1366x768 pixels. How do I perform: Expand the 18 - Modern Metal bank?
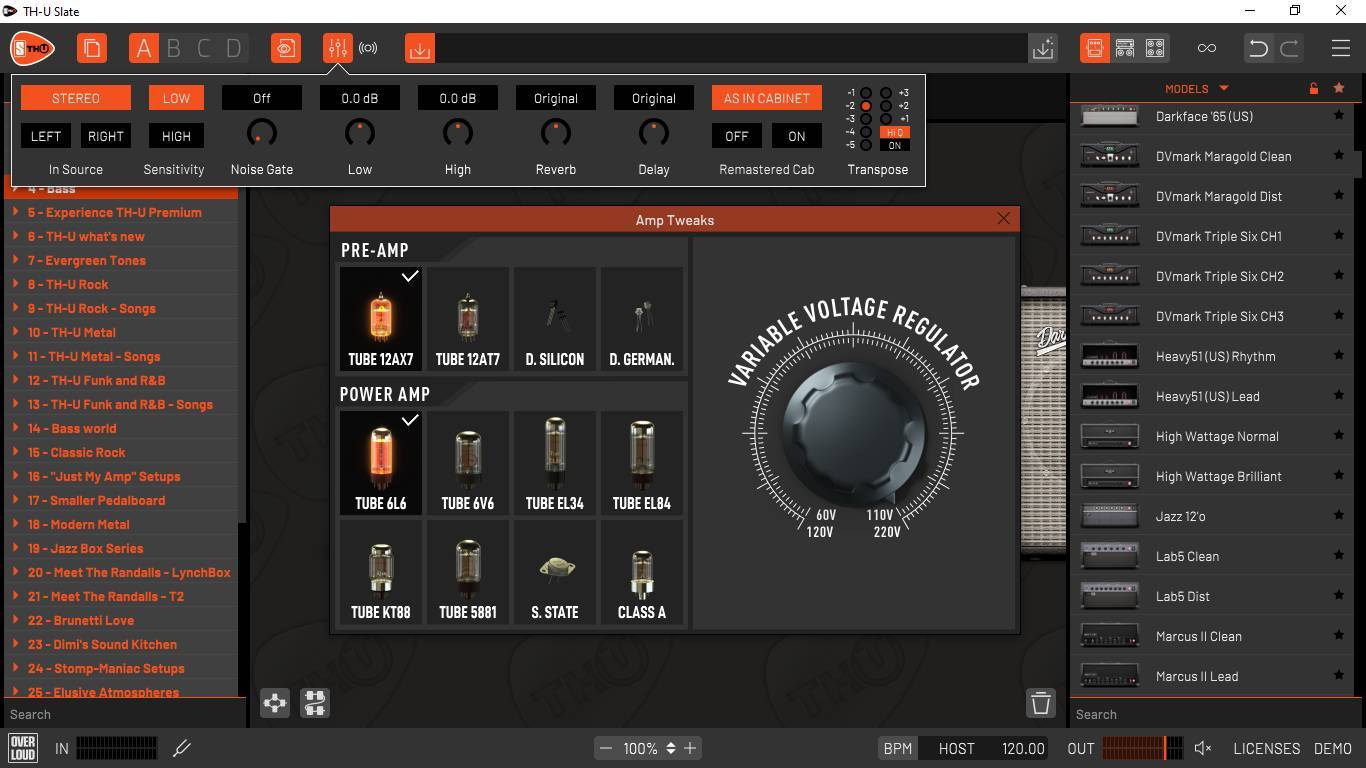click(16, 524)
